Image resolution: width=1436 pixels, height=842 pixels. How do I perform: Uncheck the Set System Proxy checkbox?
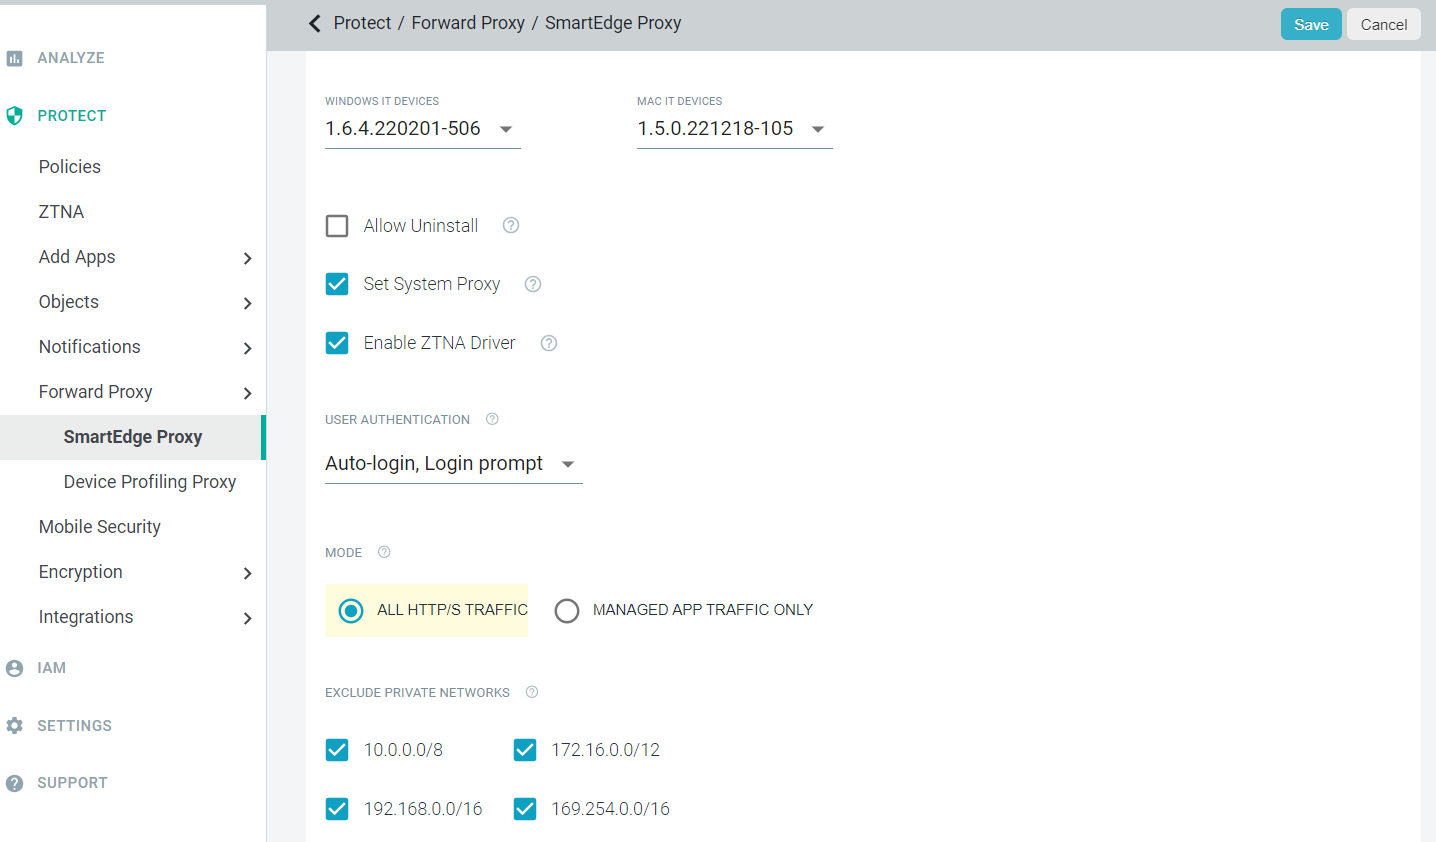[337, 284]
